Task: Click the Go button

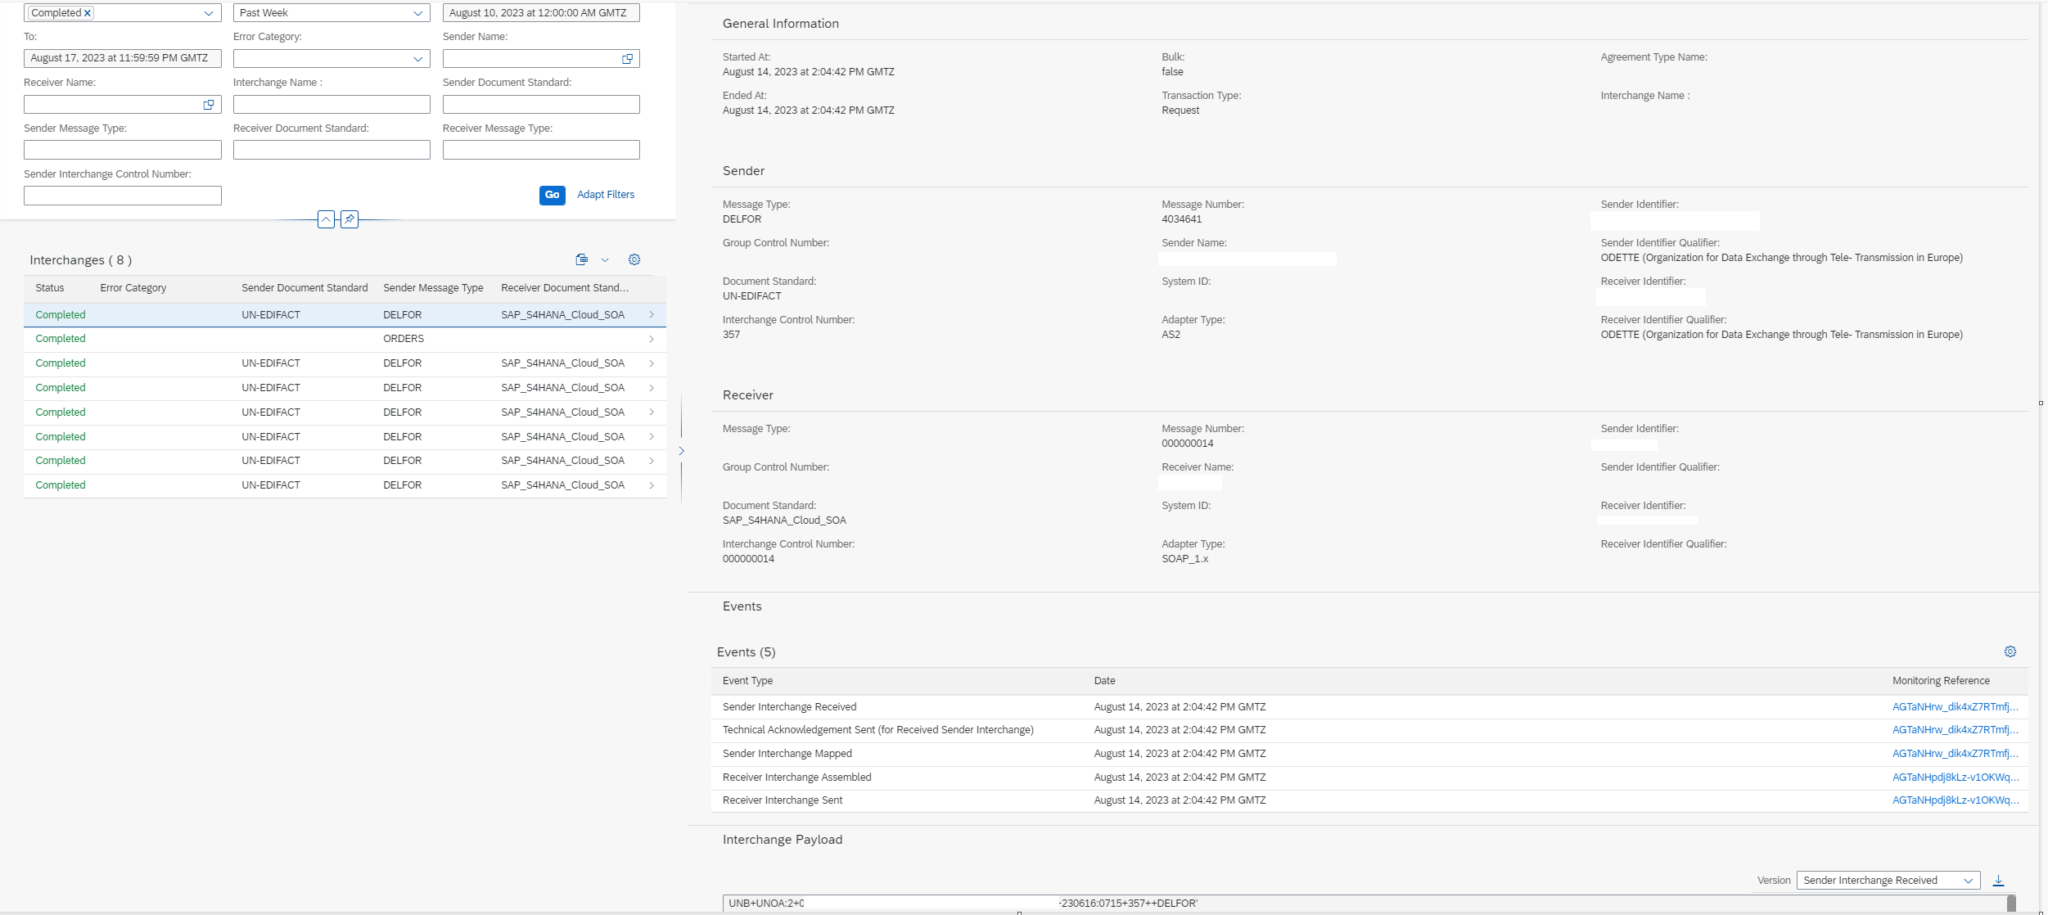Action: point(552,195)
